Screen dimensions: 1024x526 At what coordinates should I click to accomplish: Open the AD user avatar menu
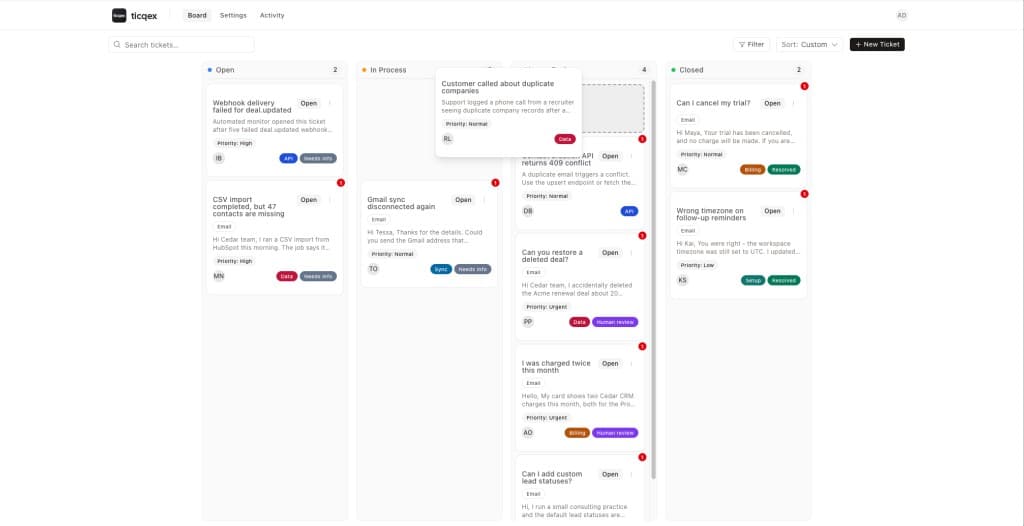point(901,15)
